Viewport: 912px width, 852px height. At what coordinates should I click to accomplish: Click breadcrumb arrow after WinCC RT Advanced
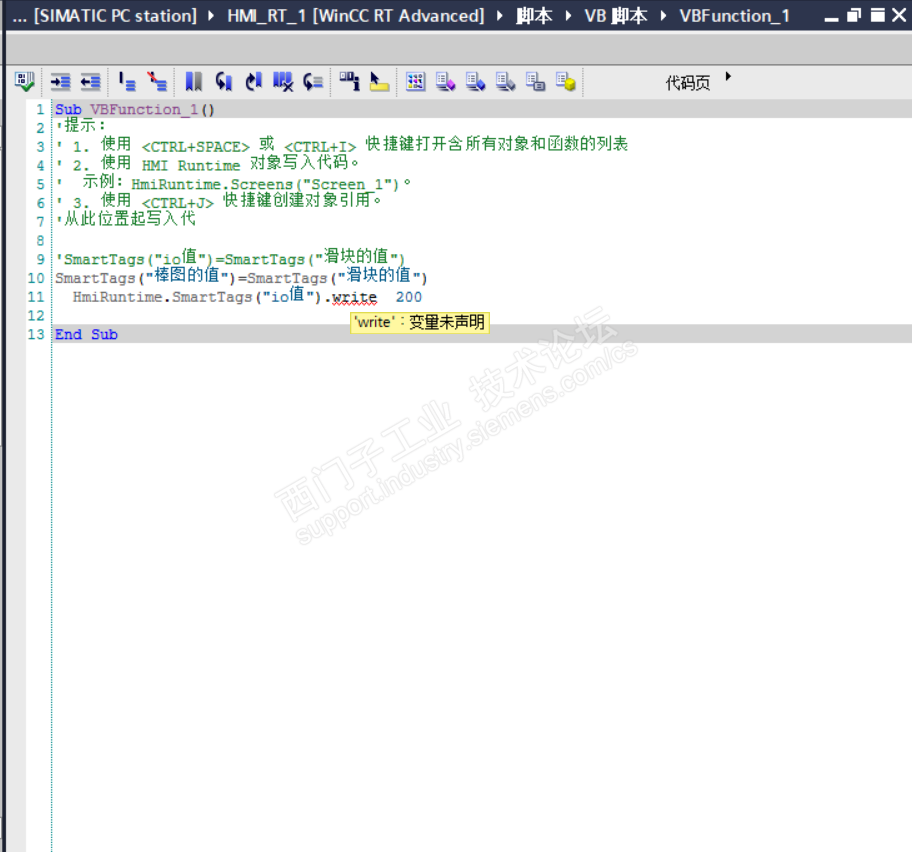point(500,15)
